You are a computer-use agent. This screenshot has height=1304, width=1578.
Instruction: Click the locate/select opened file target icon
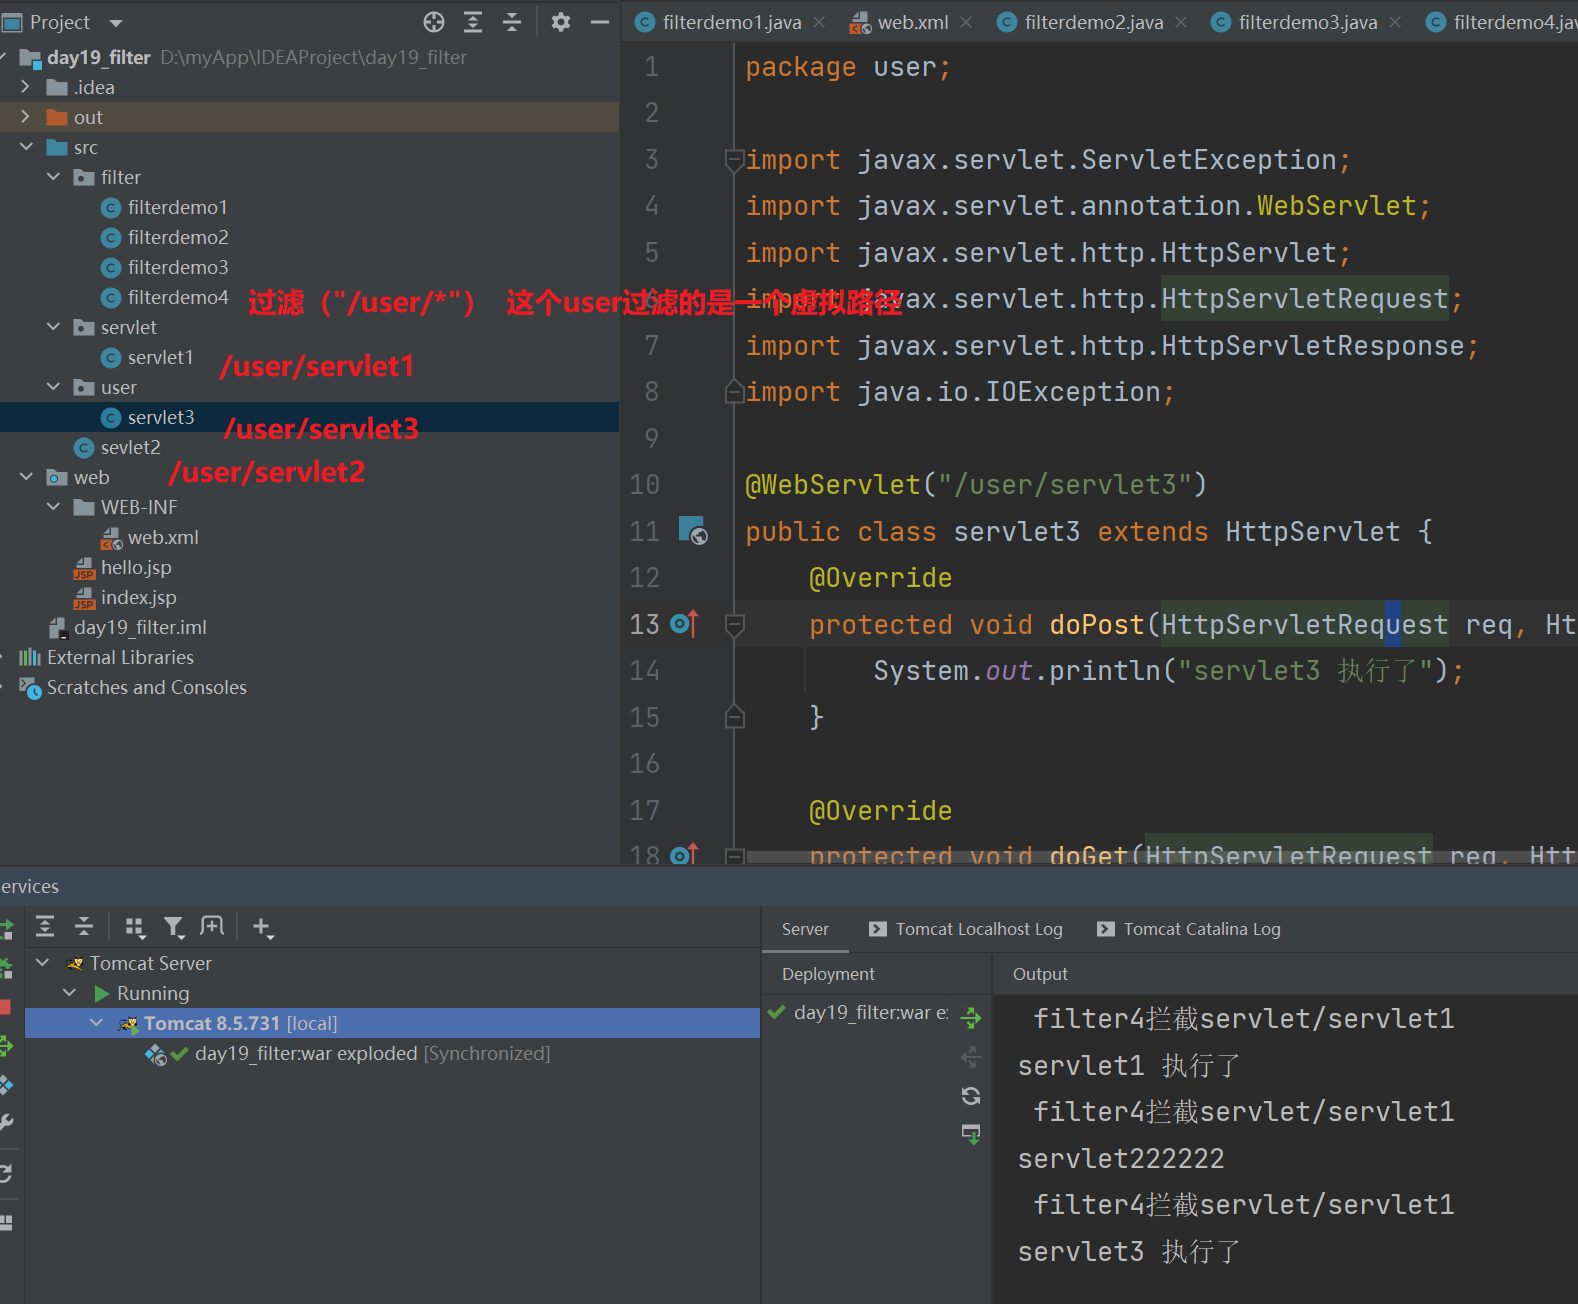pos(433,22)
